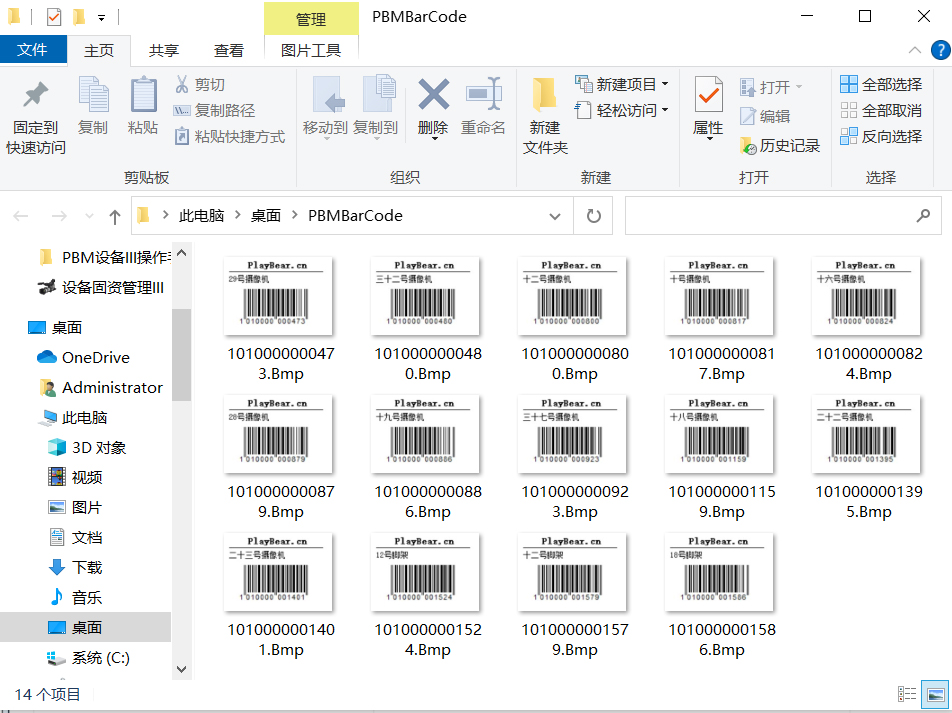This screenshot has height=713, width=952.
Task: Click the 历史记录 history icon
Action: (x=749, y=146)
